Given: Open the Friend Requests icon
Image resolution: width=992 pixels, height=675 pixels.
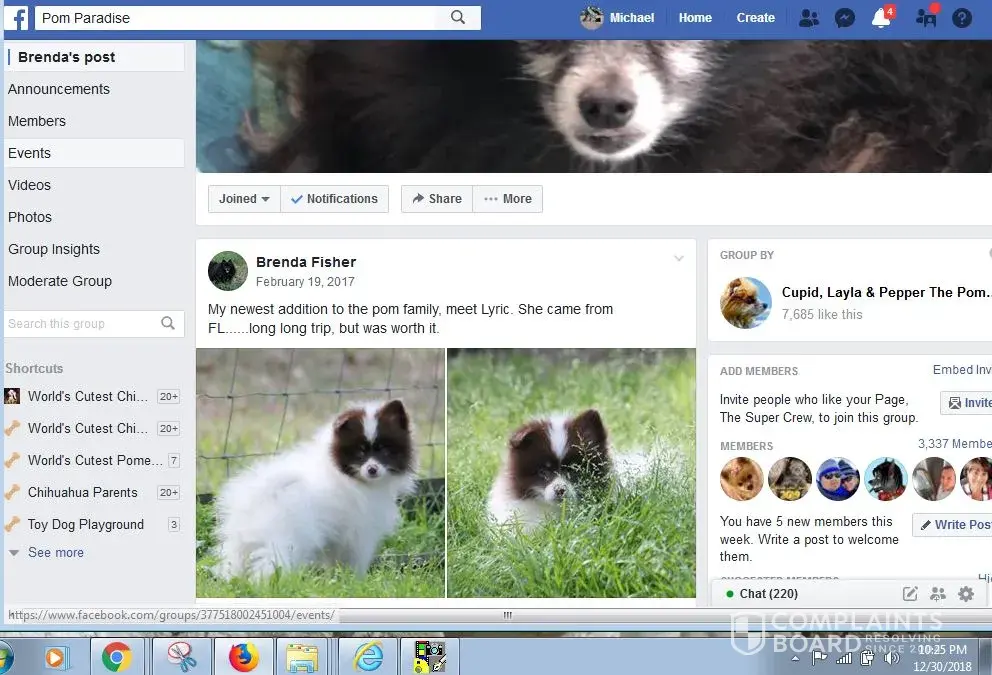Looking at the screenshot, I should (x=809, y=18).
